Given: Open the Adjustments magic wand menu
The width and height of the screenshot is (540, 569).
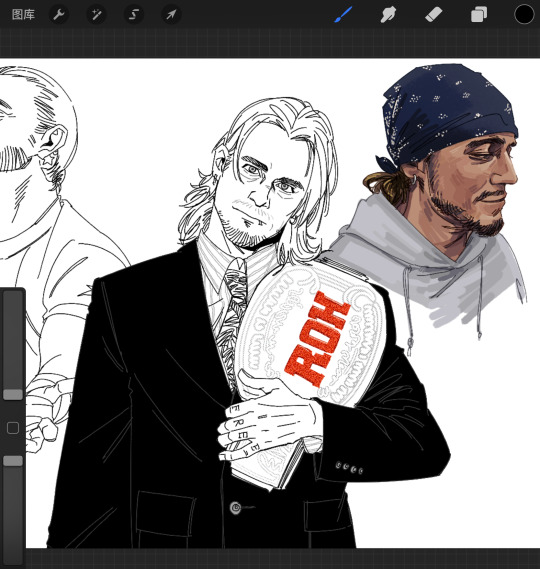Looking at the screenshot, I should (x=96, y=15).
